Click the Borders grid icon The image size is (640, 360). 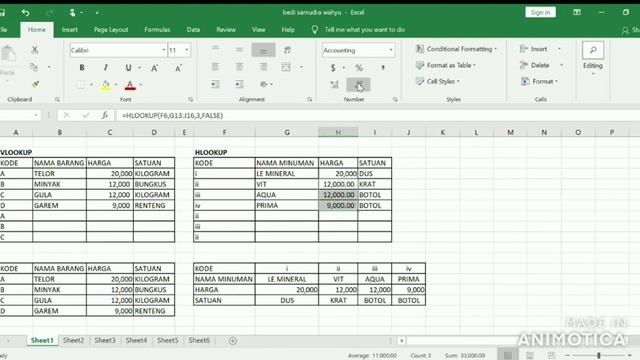coord(80,84)
